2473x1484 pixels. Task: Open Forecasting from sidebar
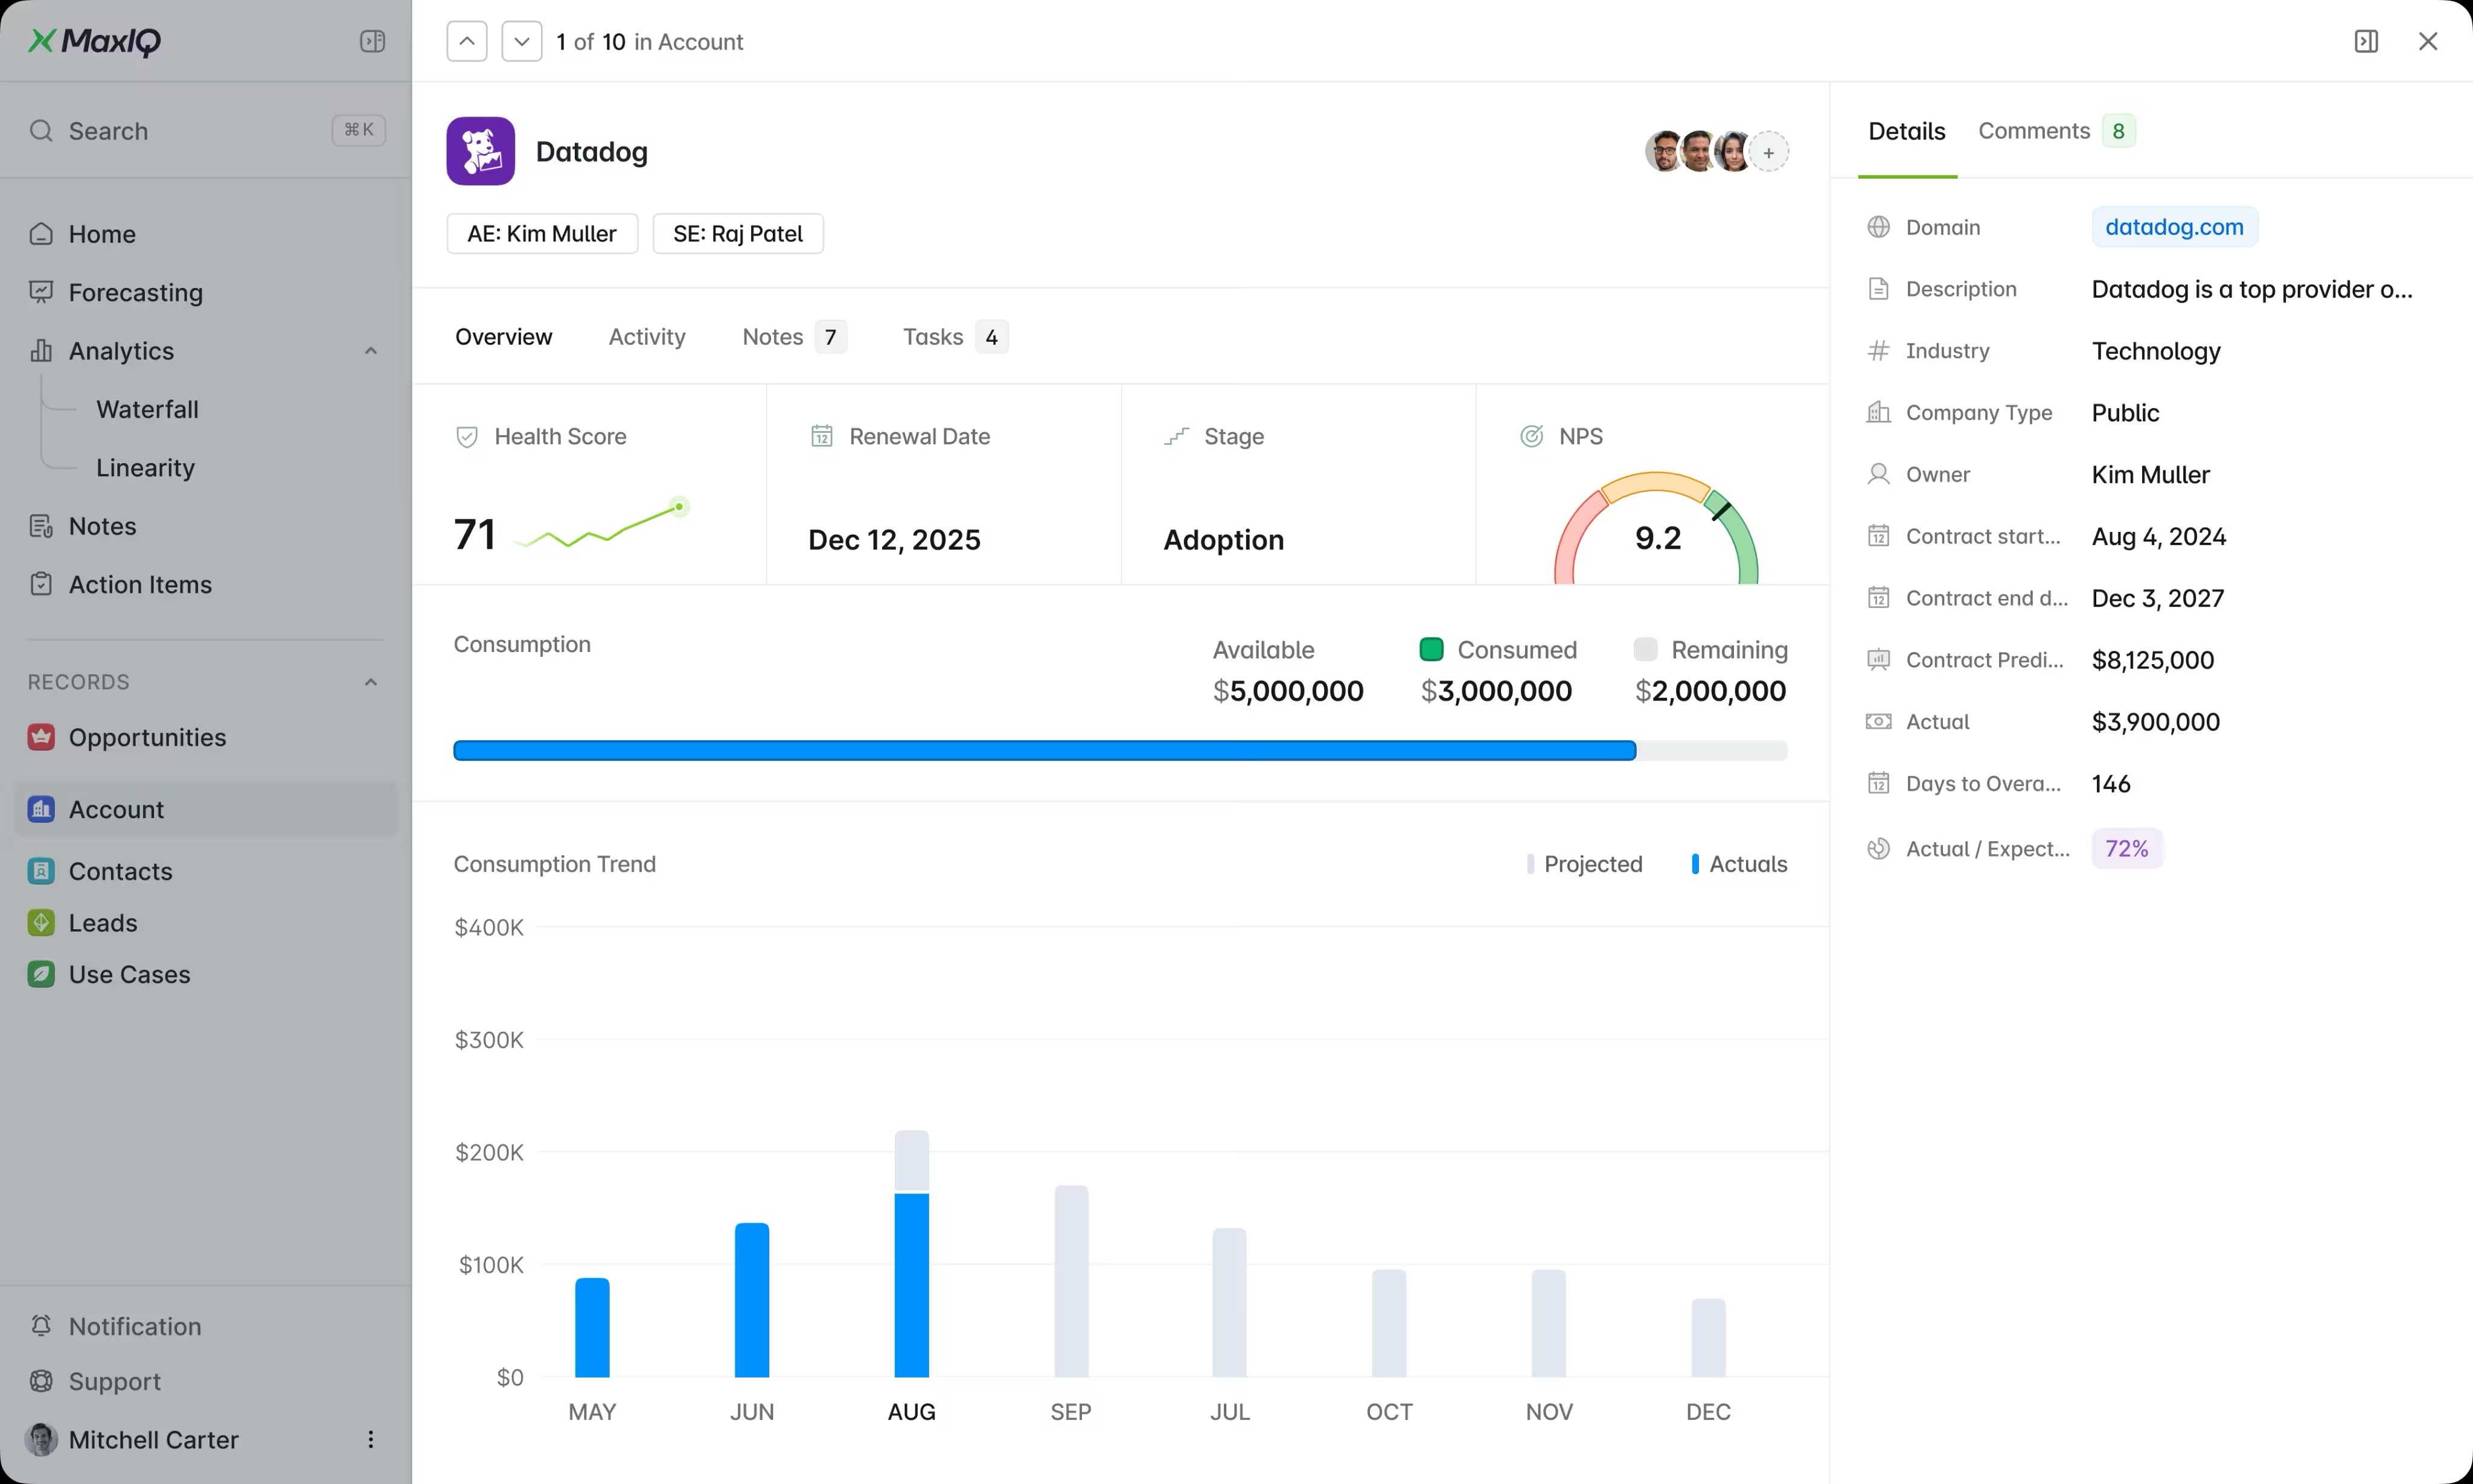(135, 292)
